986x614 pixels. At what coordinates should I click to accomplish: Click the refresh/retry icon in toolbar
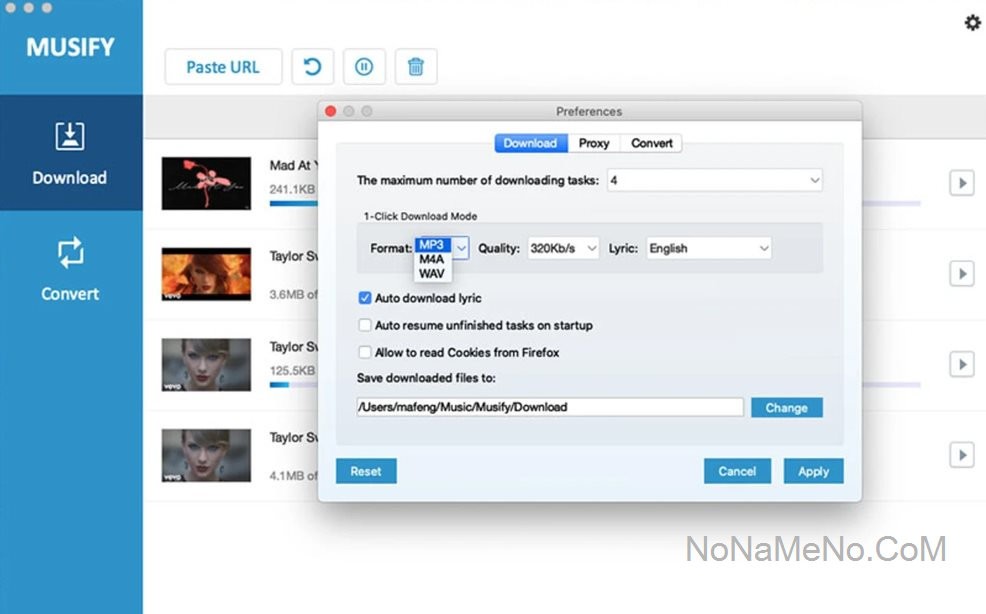(312, 67)
